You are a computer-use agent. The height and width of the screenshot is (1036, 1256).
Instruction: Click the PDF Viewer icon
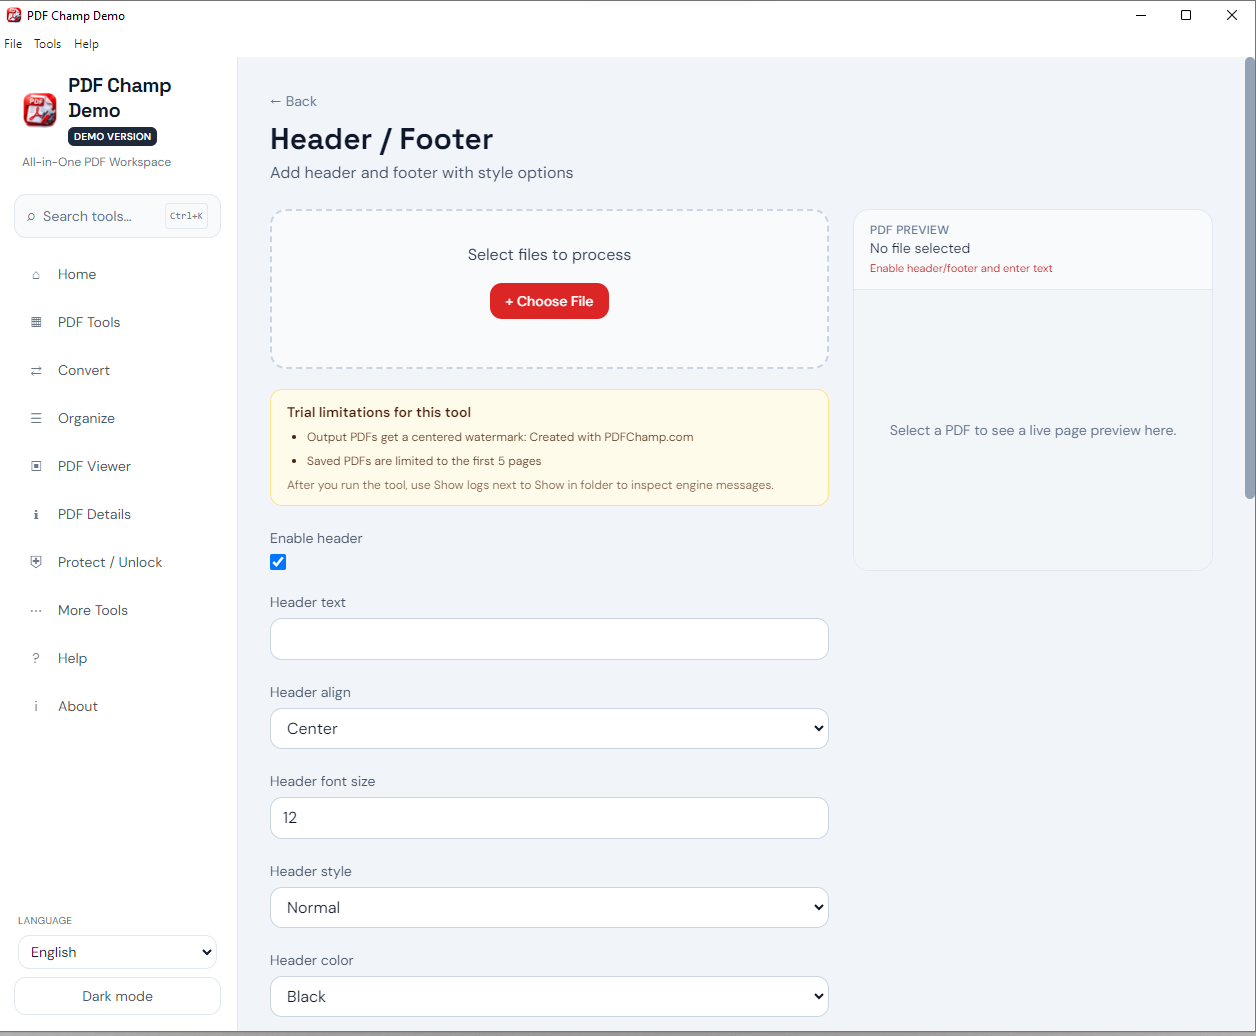36,467
